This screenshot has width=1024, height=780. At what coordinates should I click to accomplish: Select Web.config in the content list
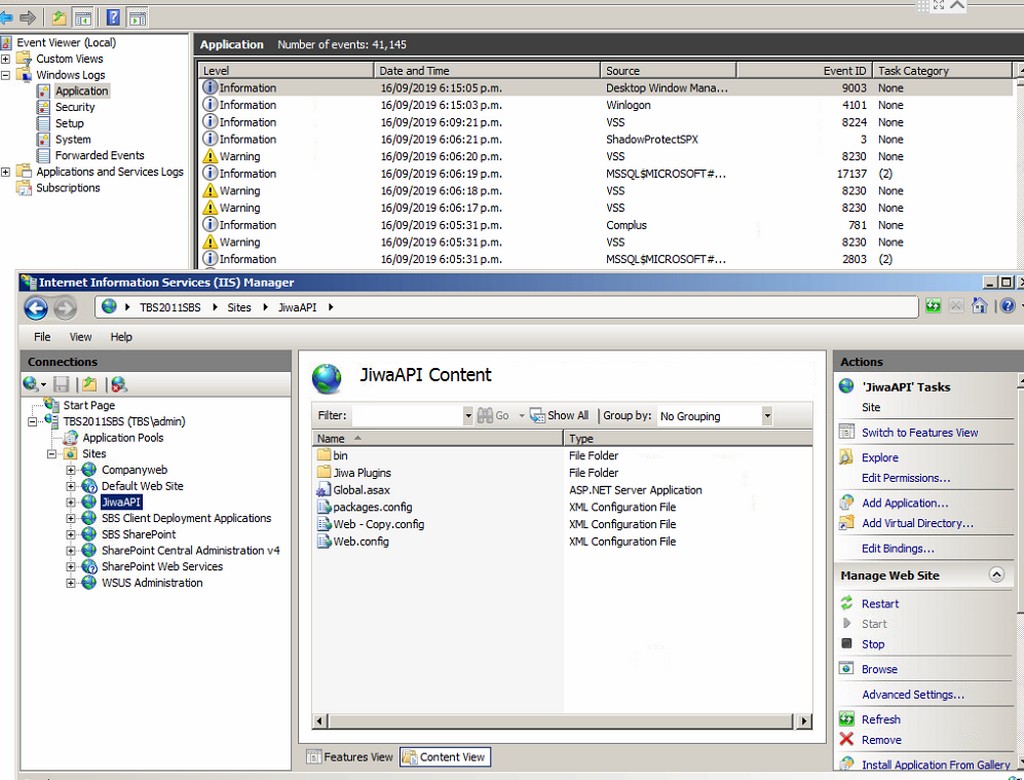coord(361,541)
